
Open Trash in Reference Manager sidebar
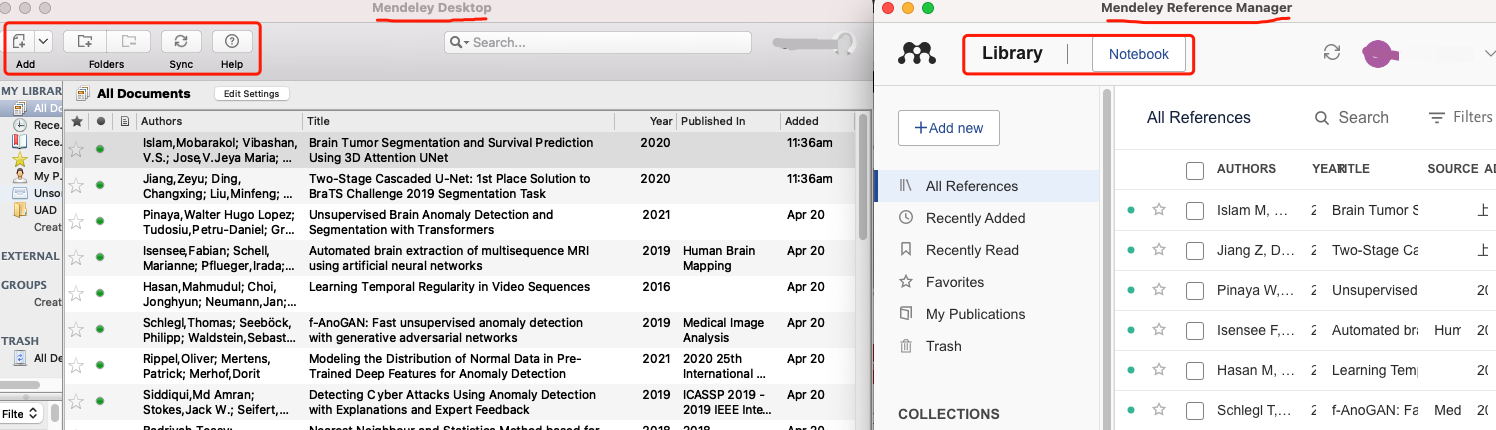[986, 346]
